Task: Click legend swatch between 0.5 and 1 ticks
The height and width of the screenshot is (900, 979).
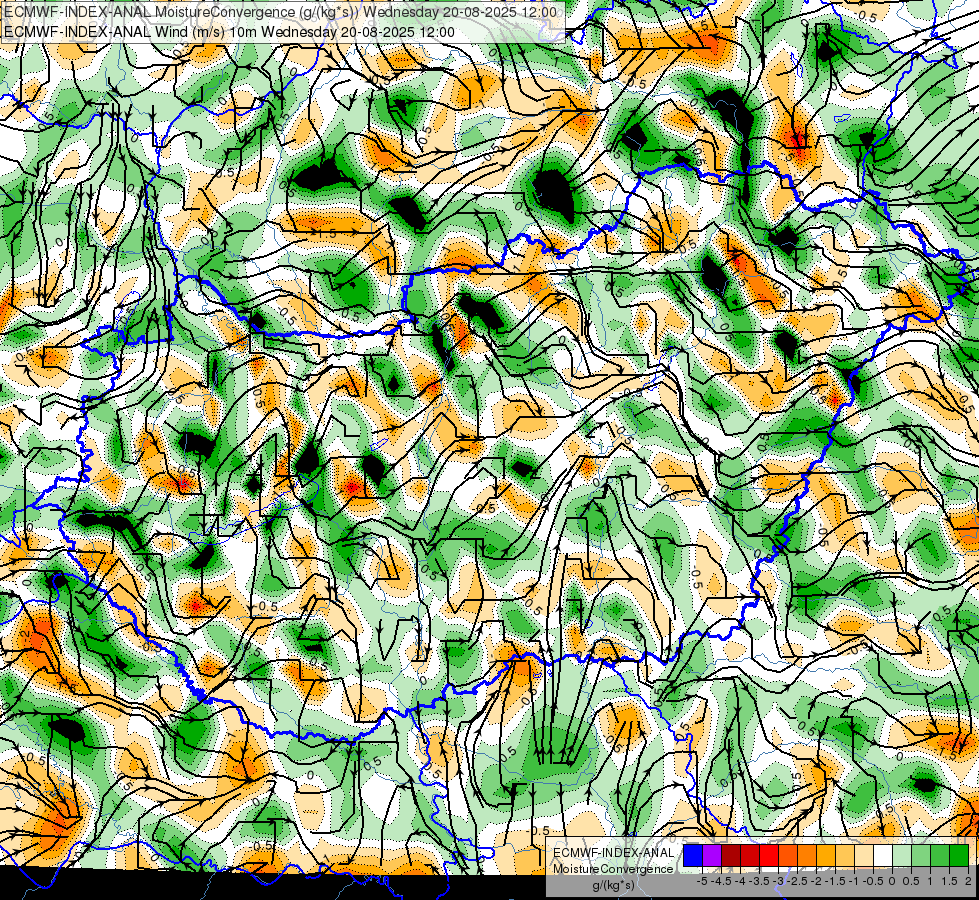Action: tap(921, 856)
